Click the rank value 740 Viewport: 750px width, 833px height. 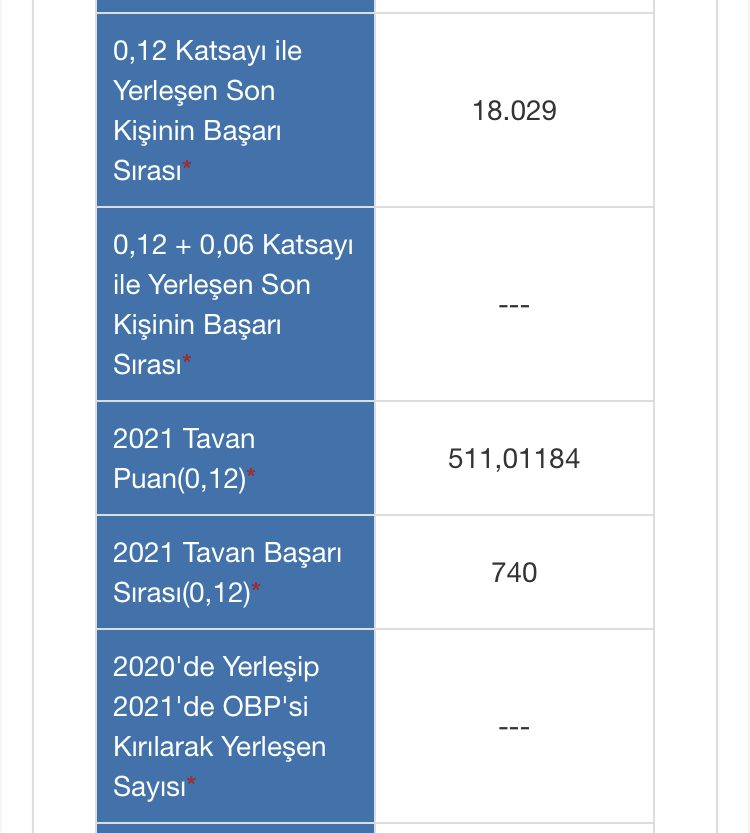tap(514, 572)
